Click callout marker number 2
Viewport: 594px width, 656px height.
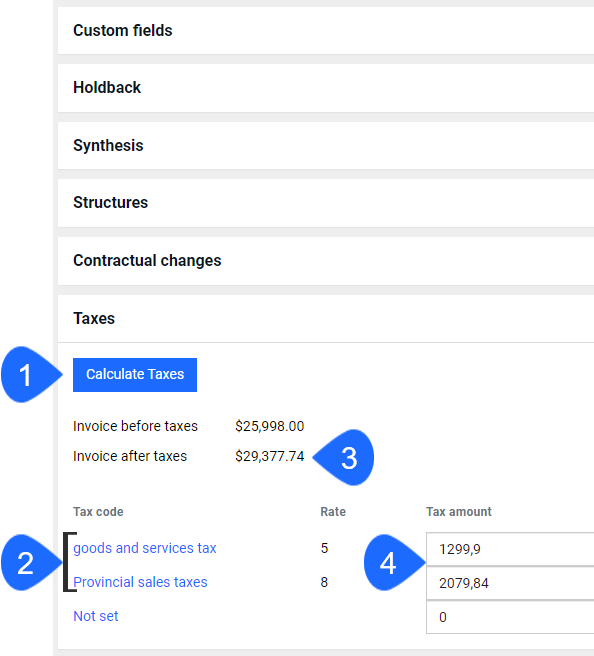click(x=31, y=562)
